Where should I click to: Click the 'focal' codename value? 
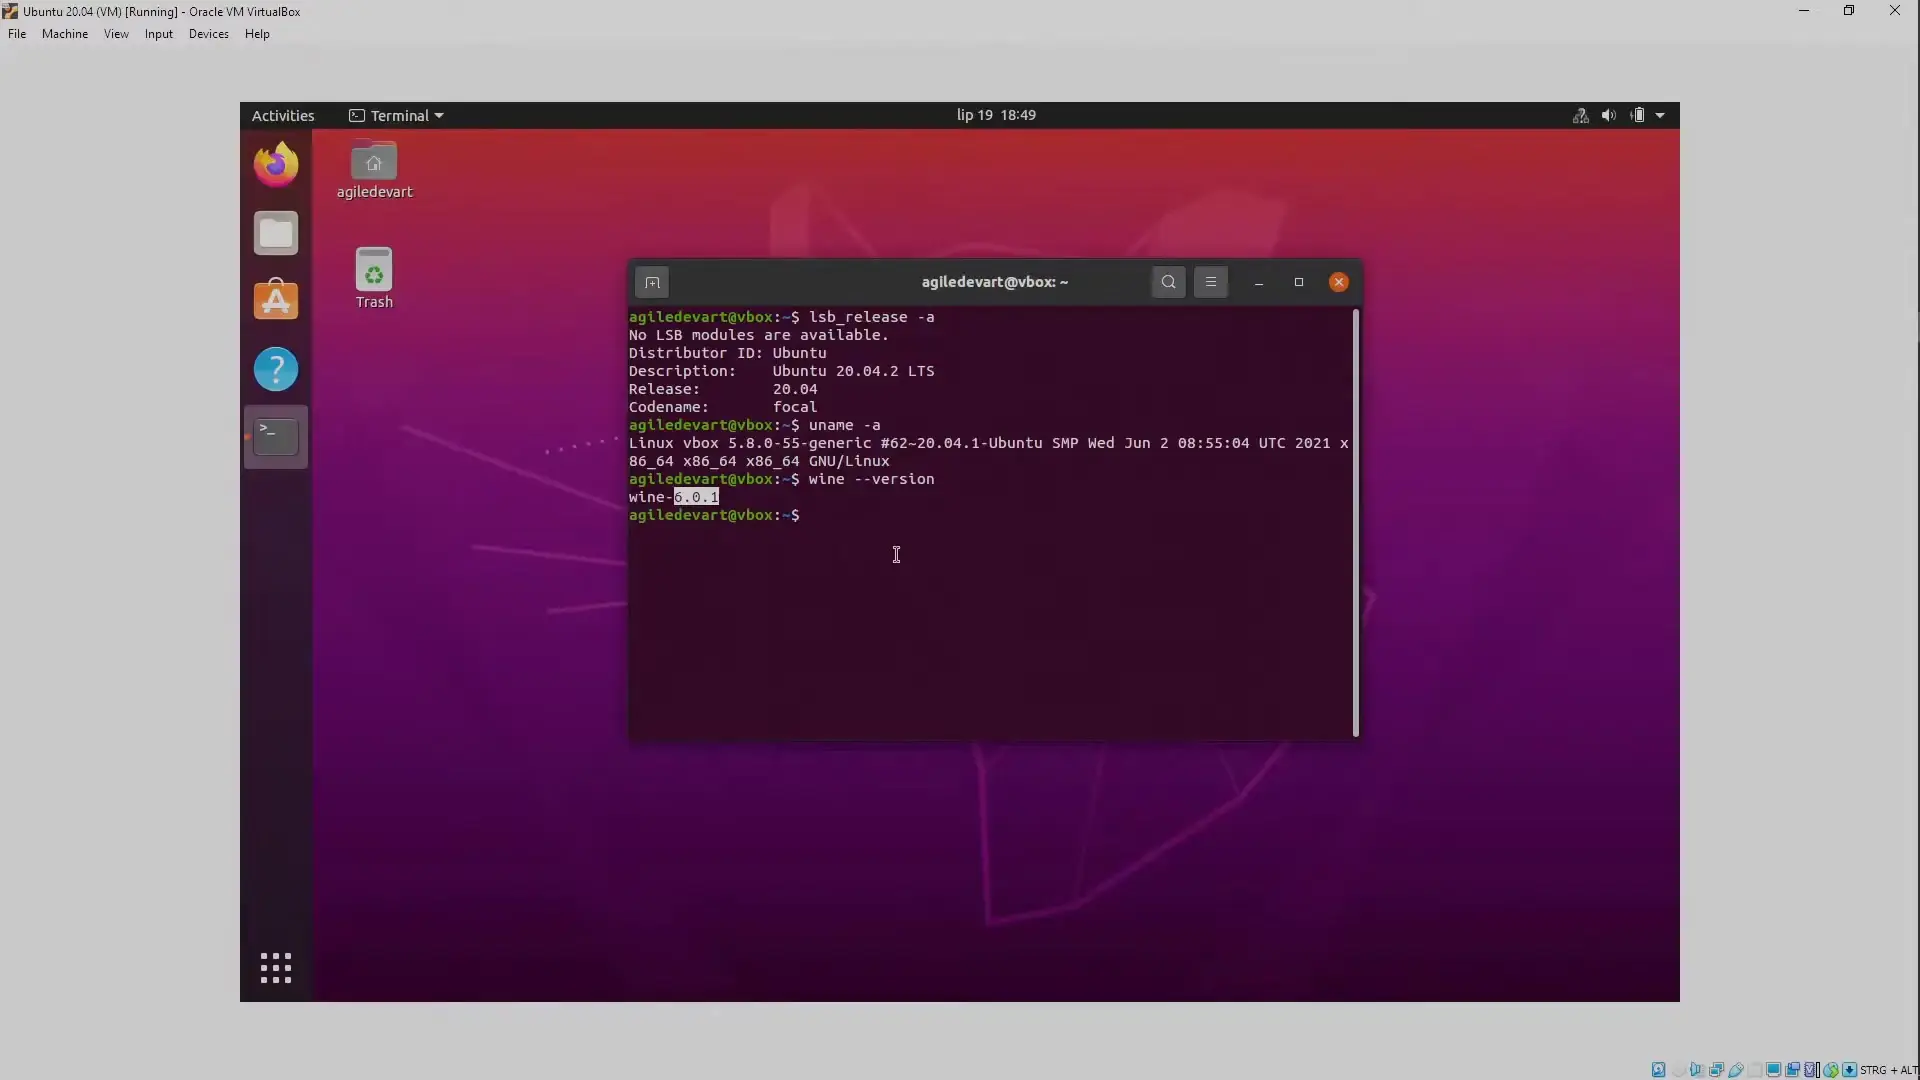[x=795, y=407]
